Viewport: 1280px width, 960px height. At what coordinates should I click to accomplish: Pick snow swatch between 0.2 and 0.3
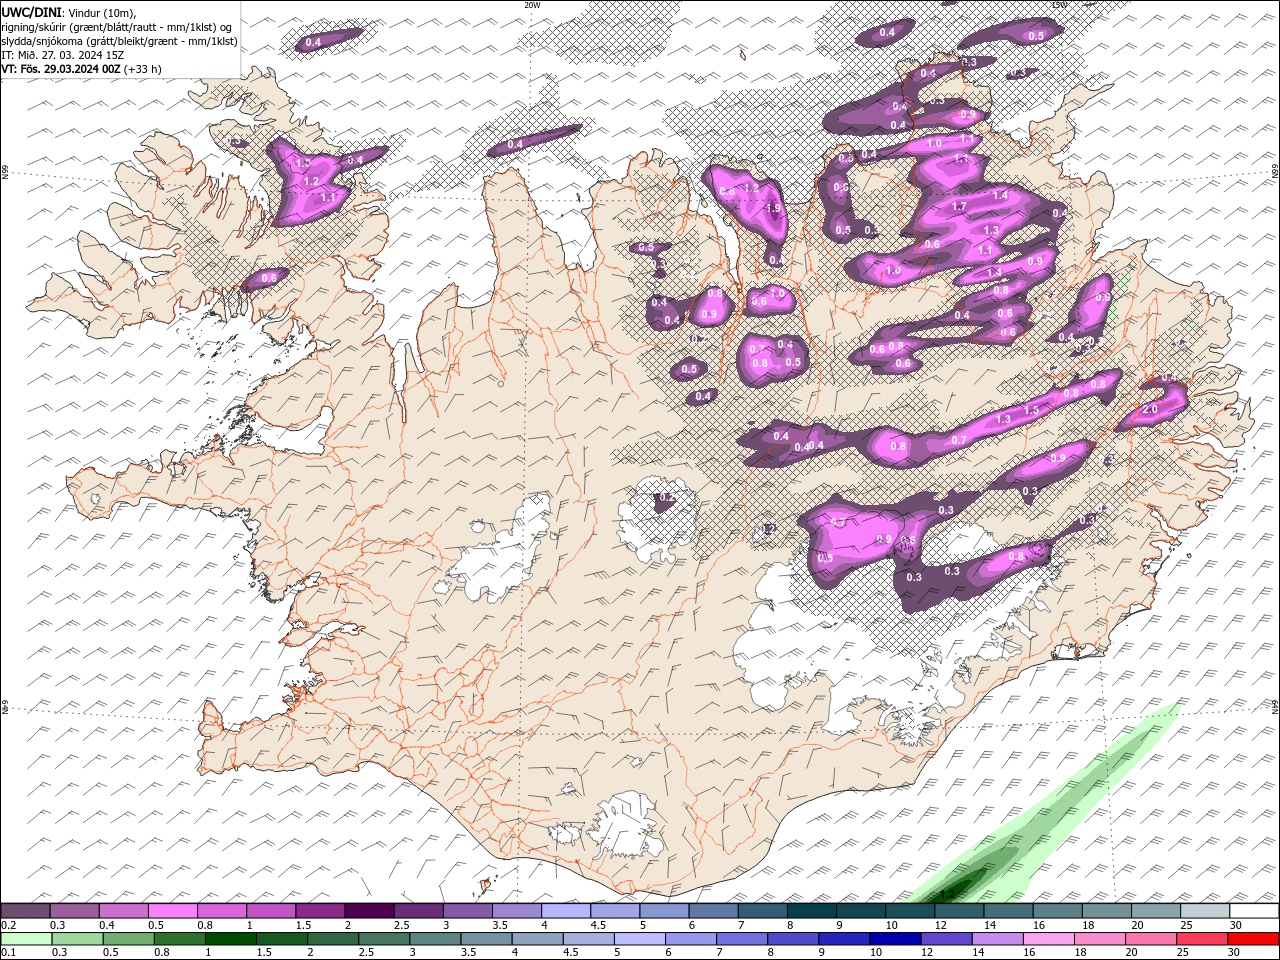click(x=26, y=911)
